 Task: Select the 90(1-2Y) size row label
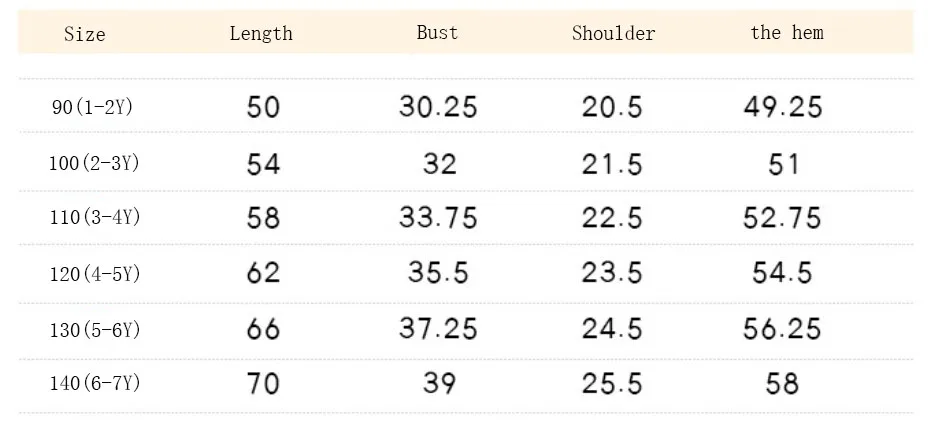coord(93,108)
